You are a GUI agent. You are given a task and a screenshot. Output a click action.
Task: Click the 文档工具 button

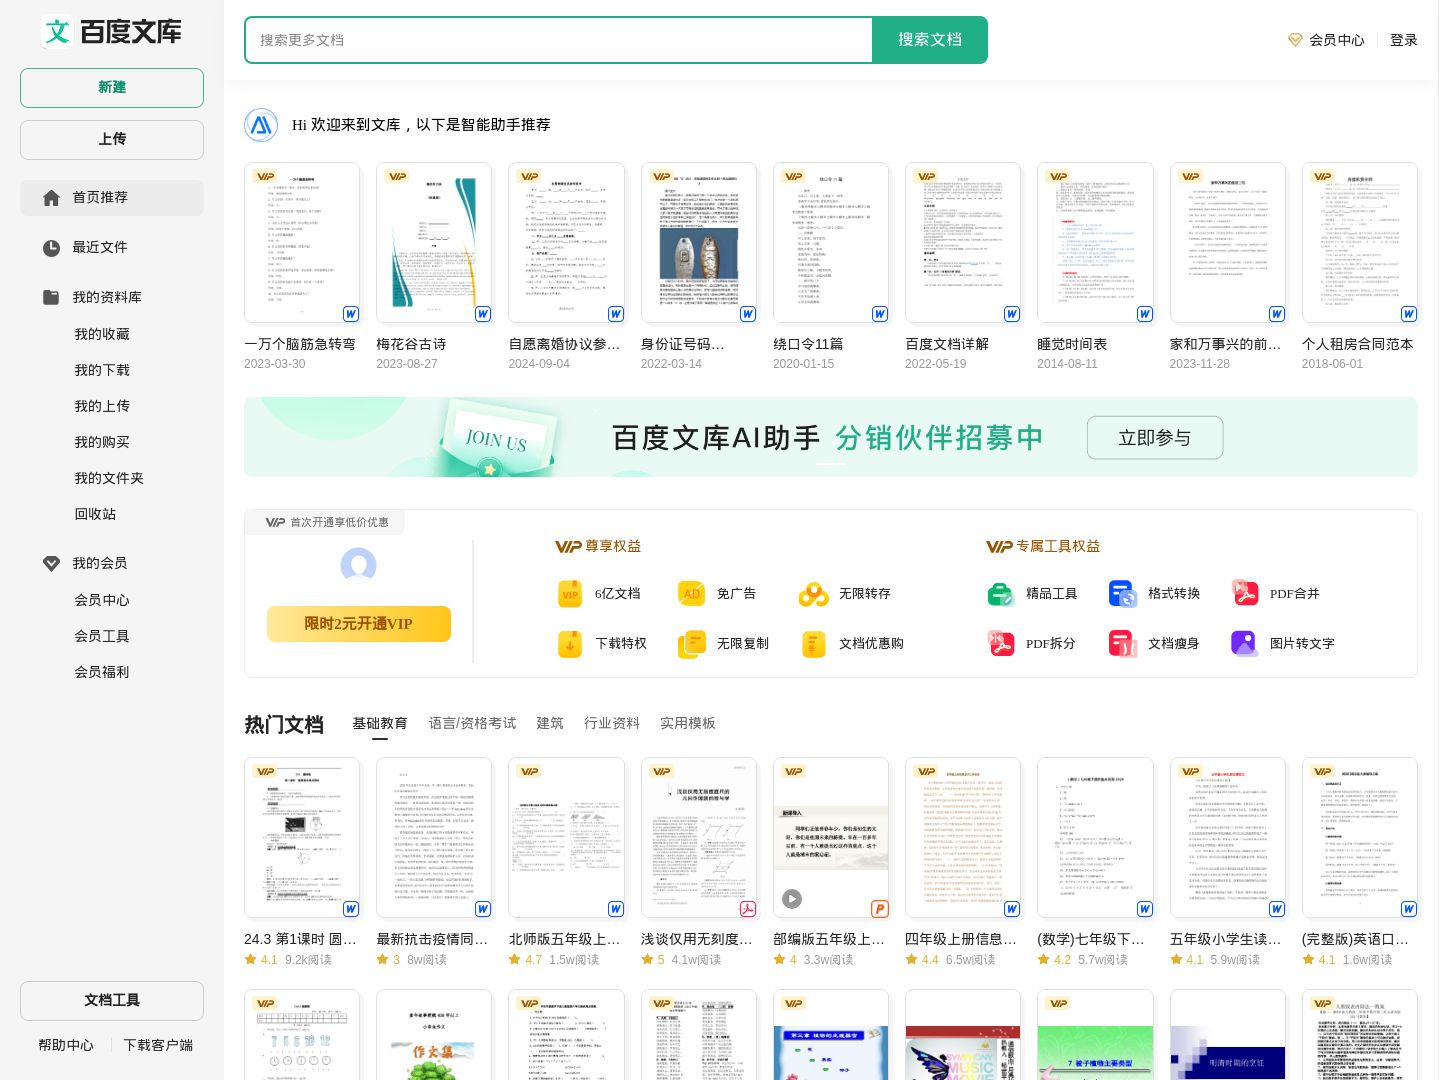[112, 1001]
